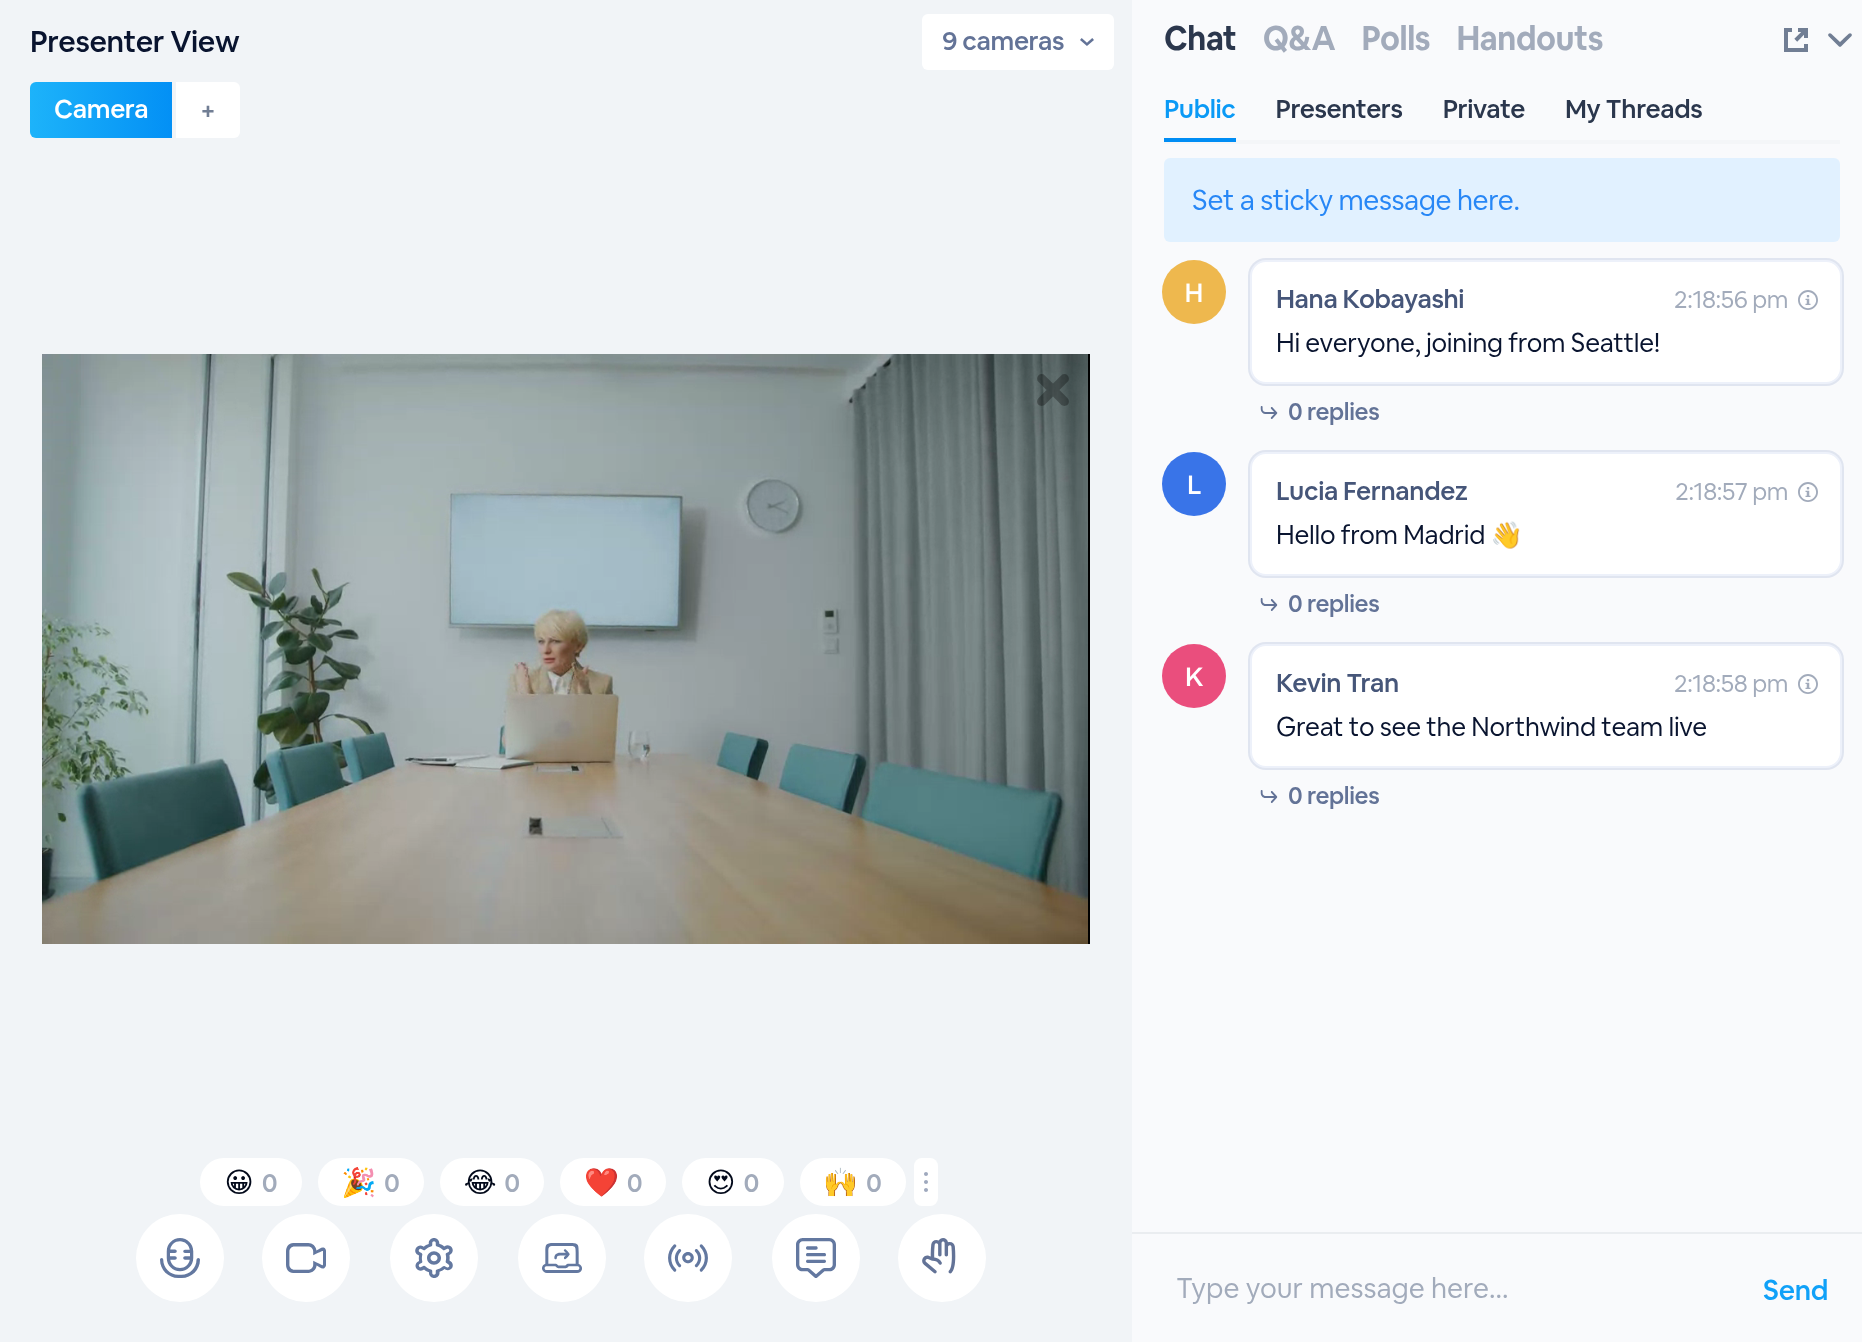Select the Private chat sub-tab
This screenshot has width=1862, height=1342.
(x=1483, y=110)
